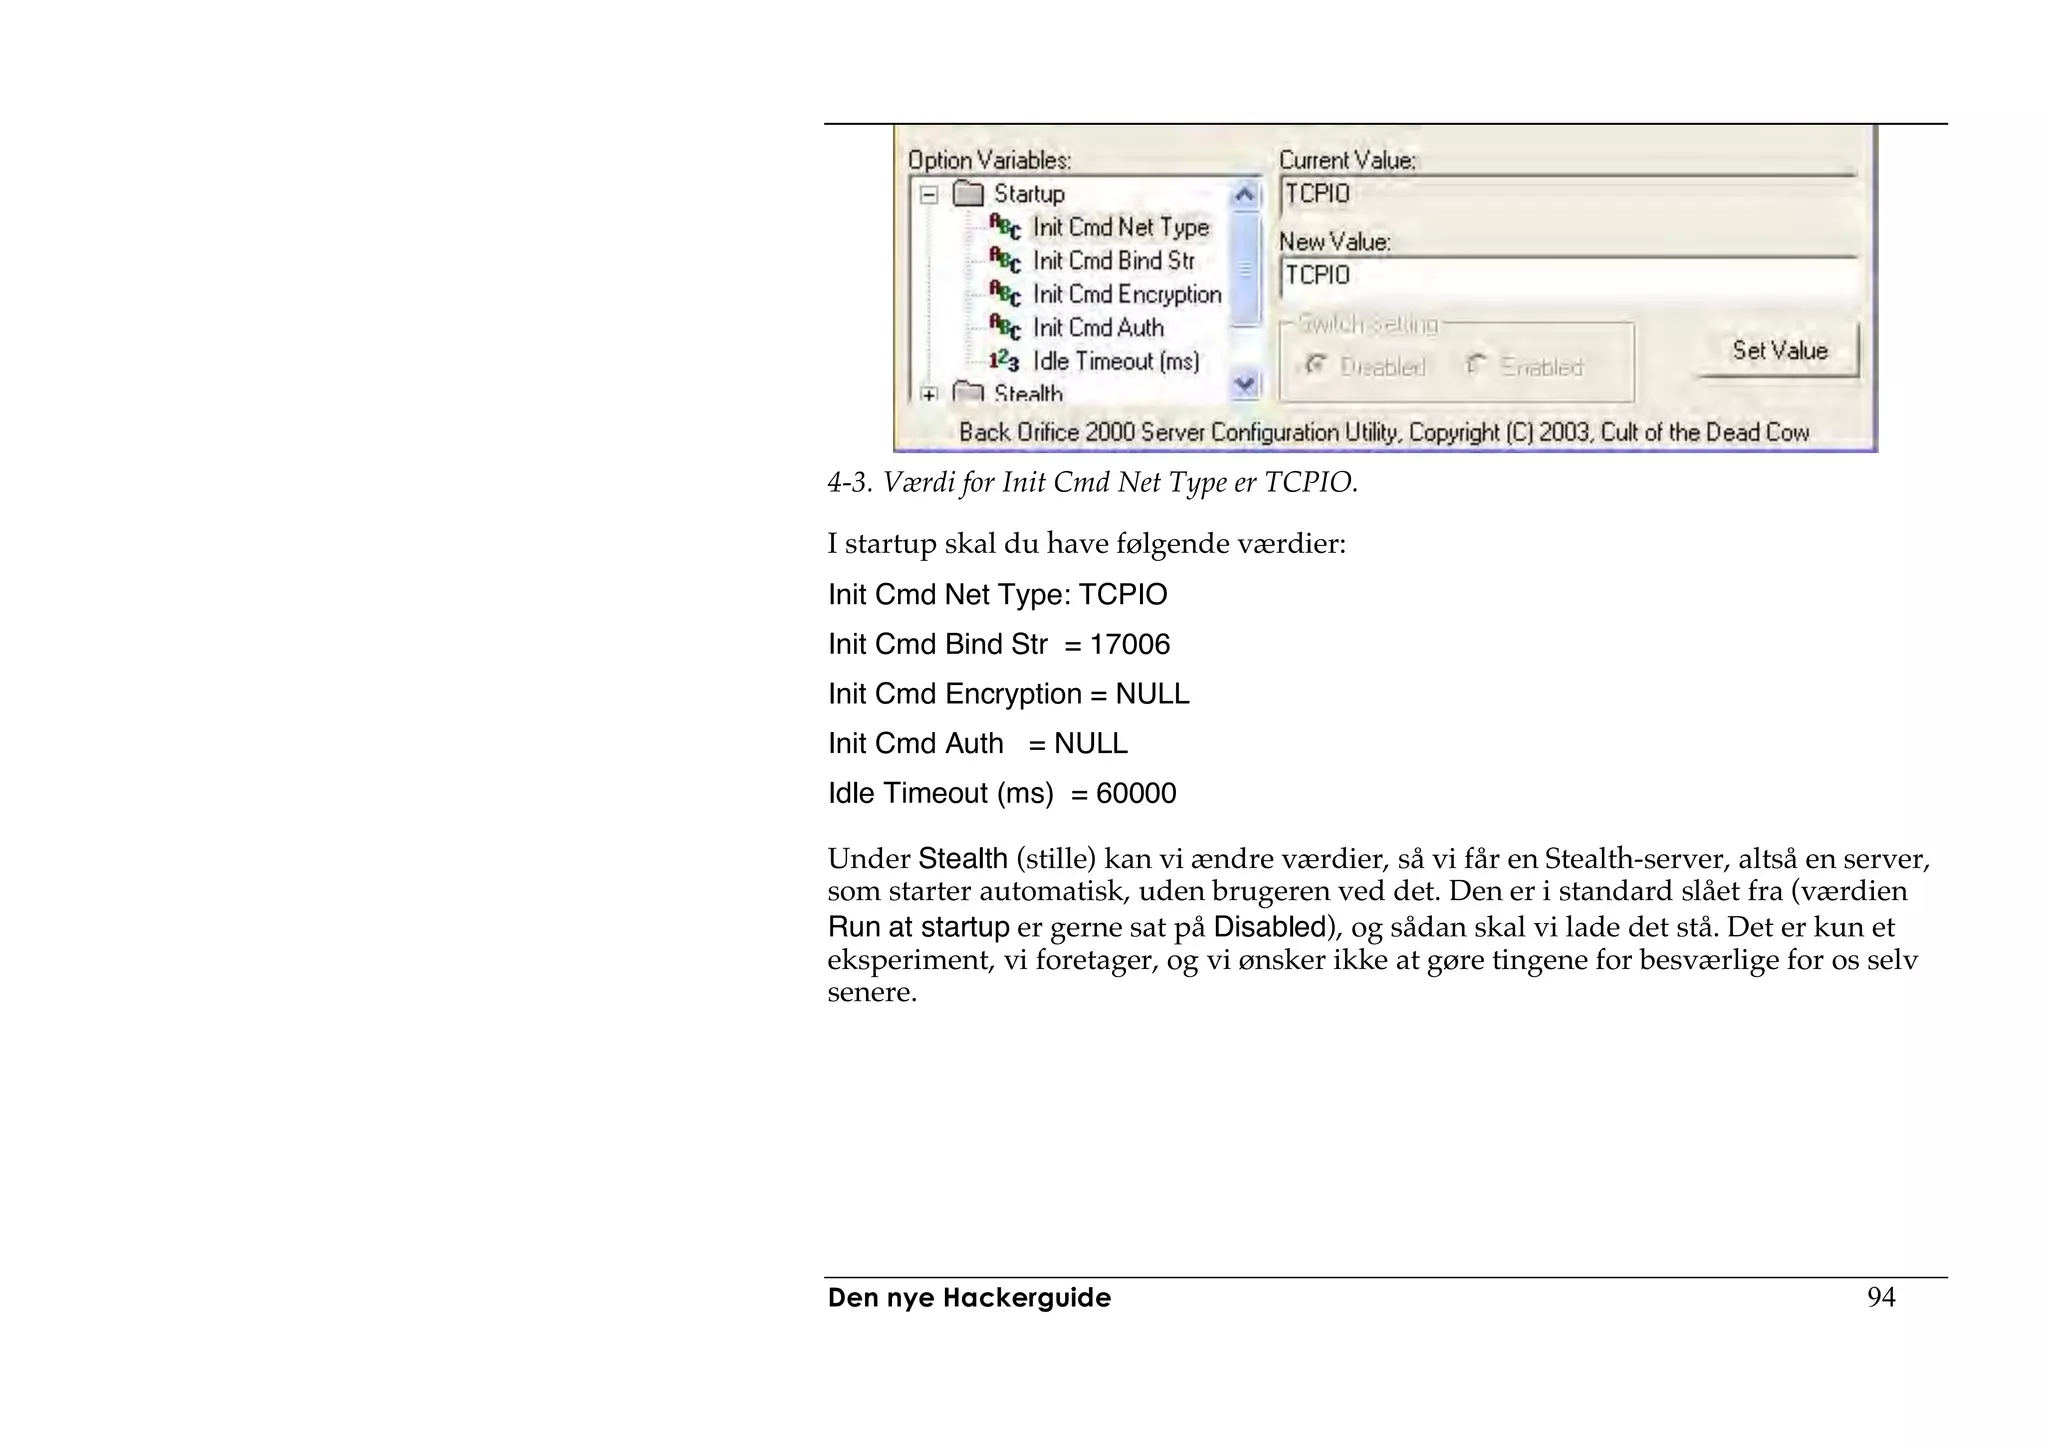Click the Den nye Hackerguide footer

click(969, 1298)
